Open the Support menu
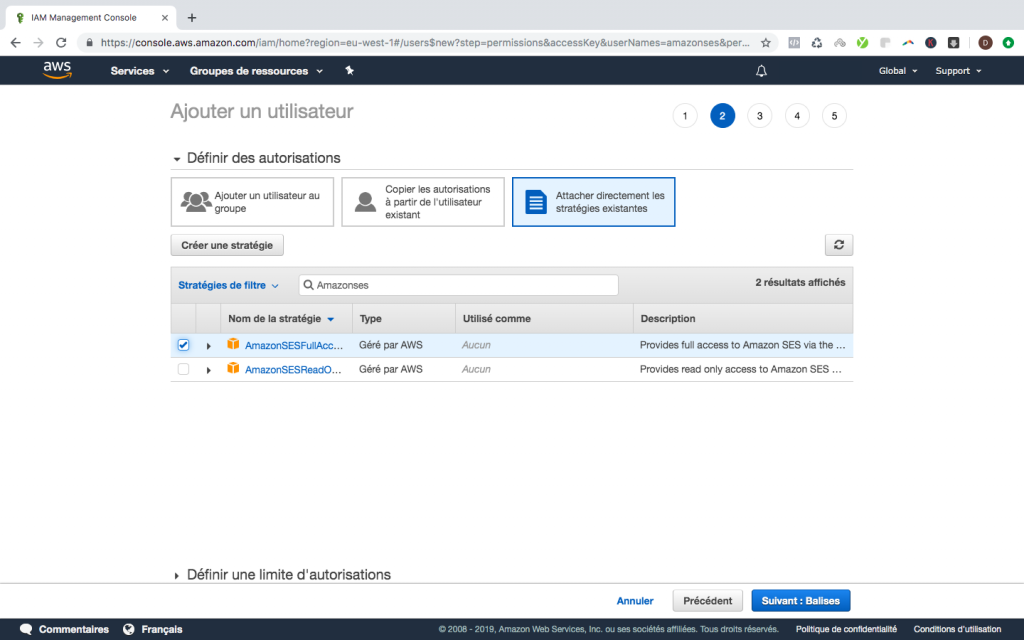The height and width of the screenshot is (640, 1024). tap(957, 71)
